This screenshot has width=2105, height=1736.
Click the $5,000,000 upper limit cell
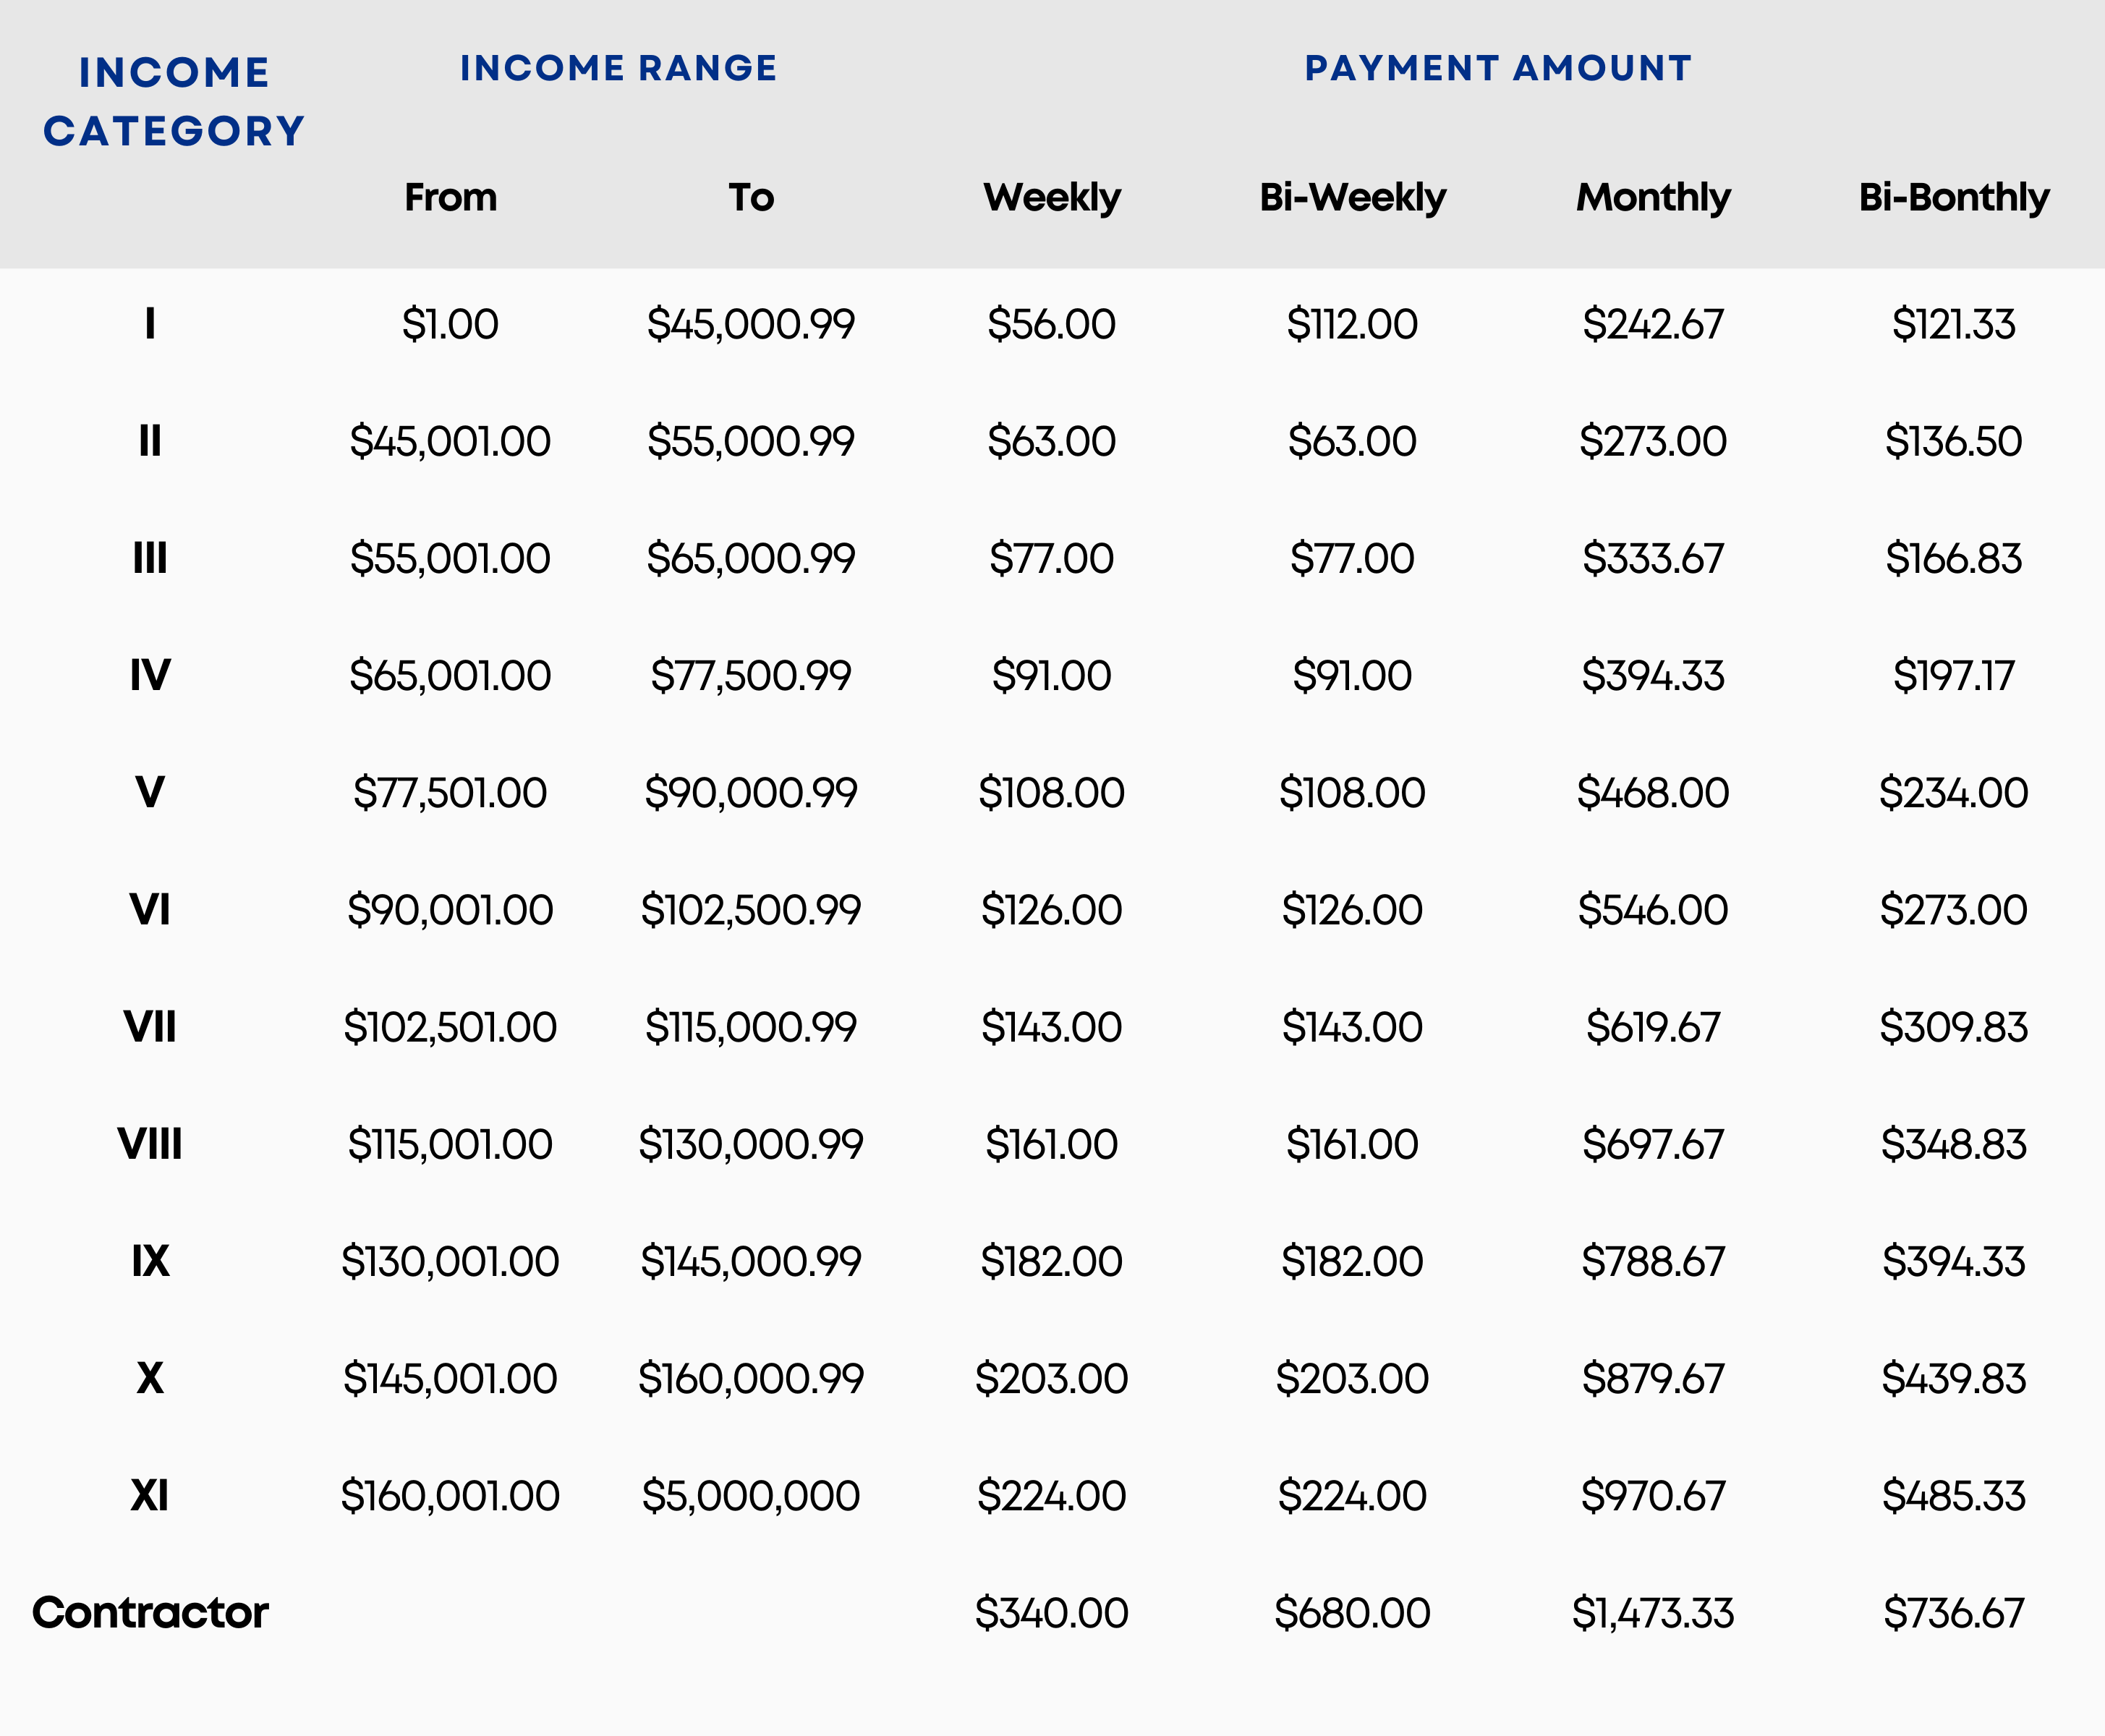click(751, 1495)
